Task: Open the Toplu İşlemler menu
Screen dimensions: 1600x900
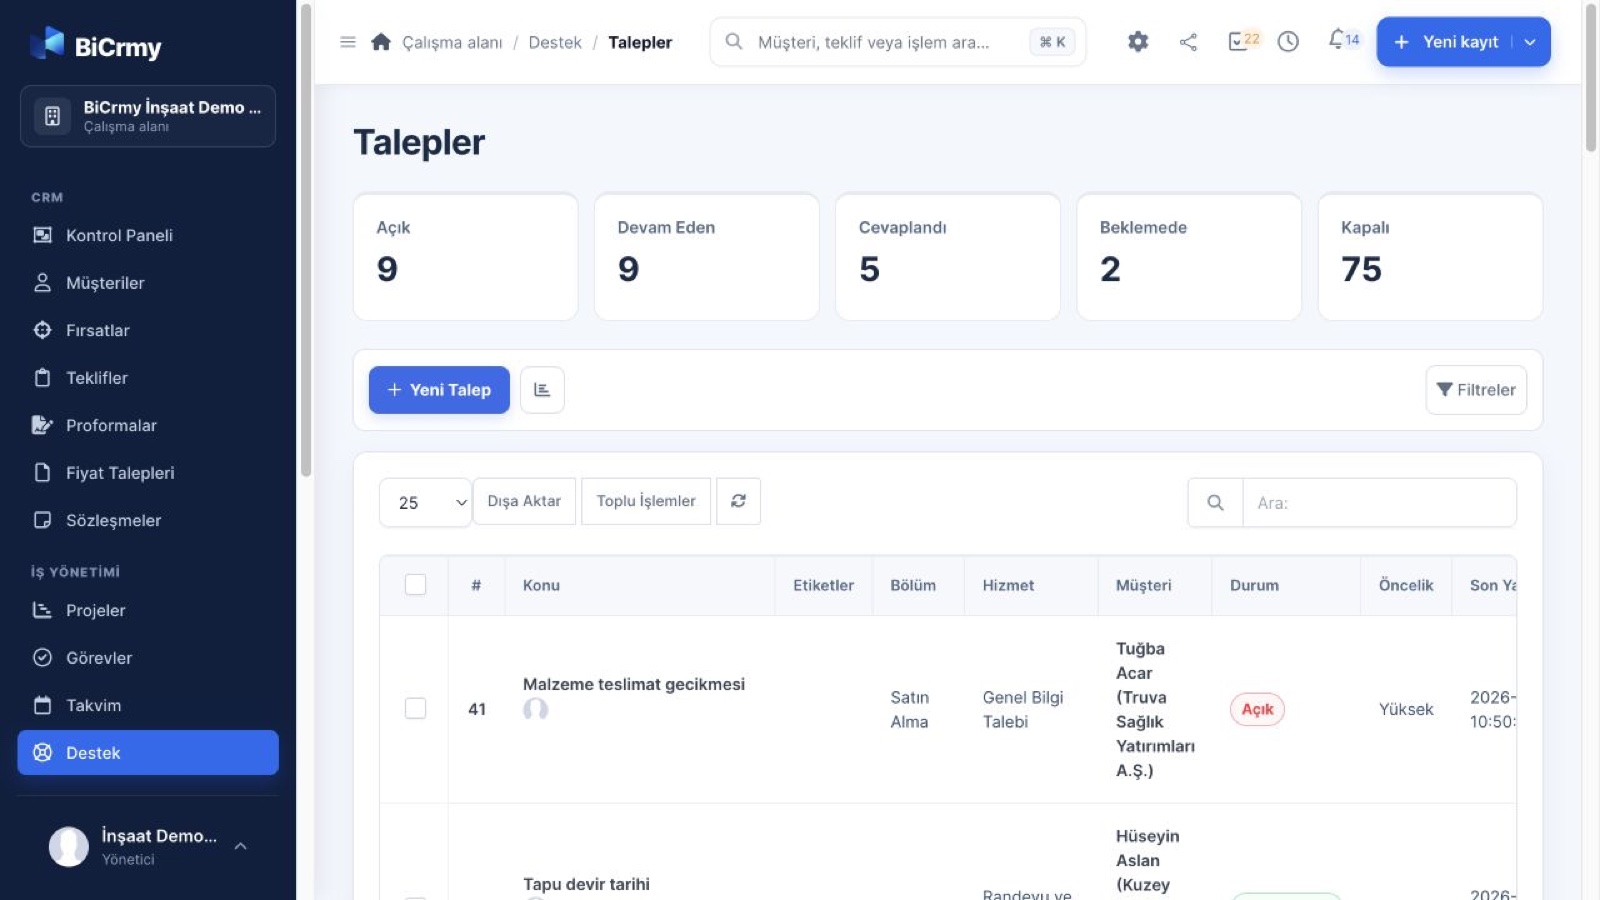Action: click(x=646, y=501)
